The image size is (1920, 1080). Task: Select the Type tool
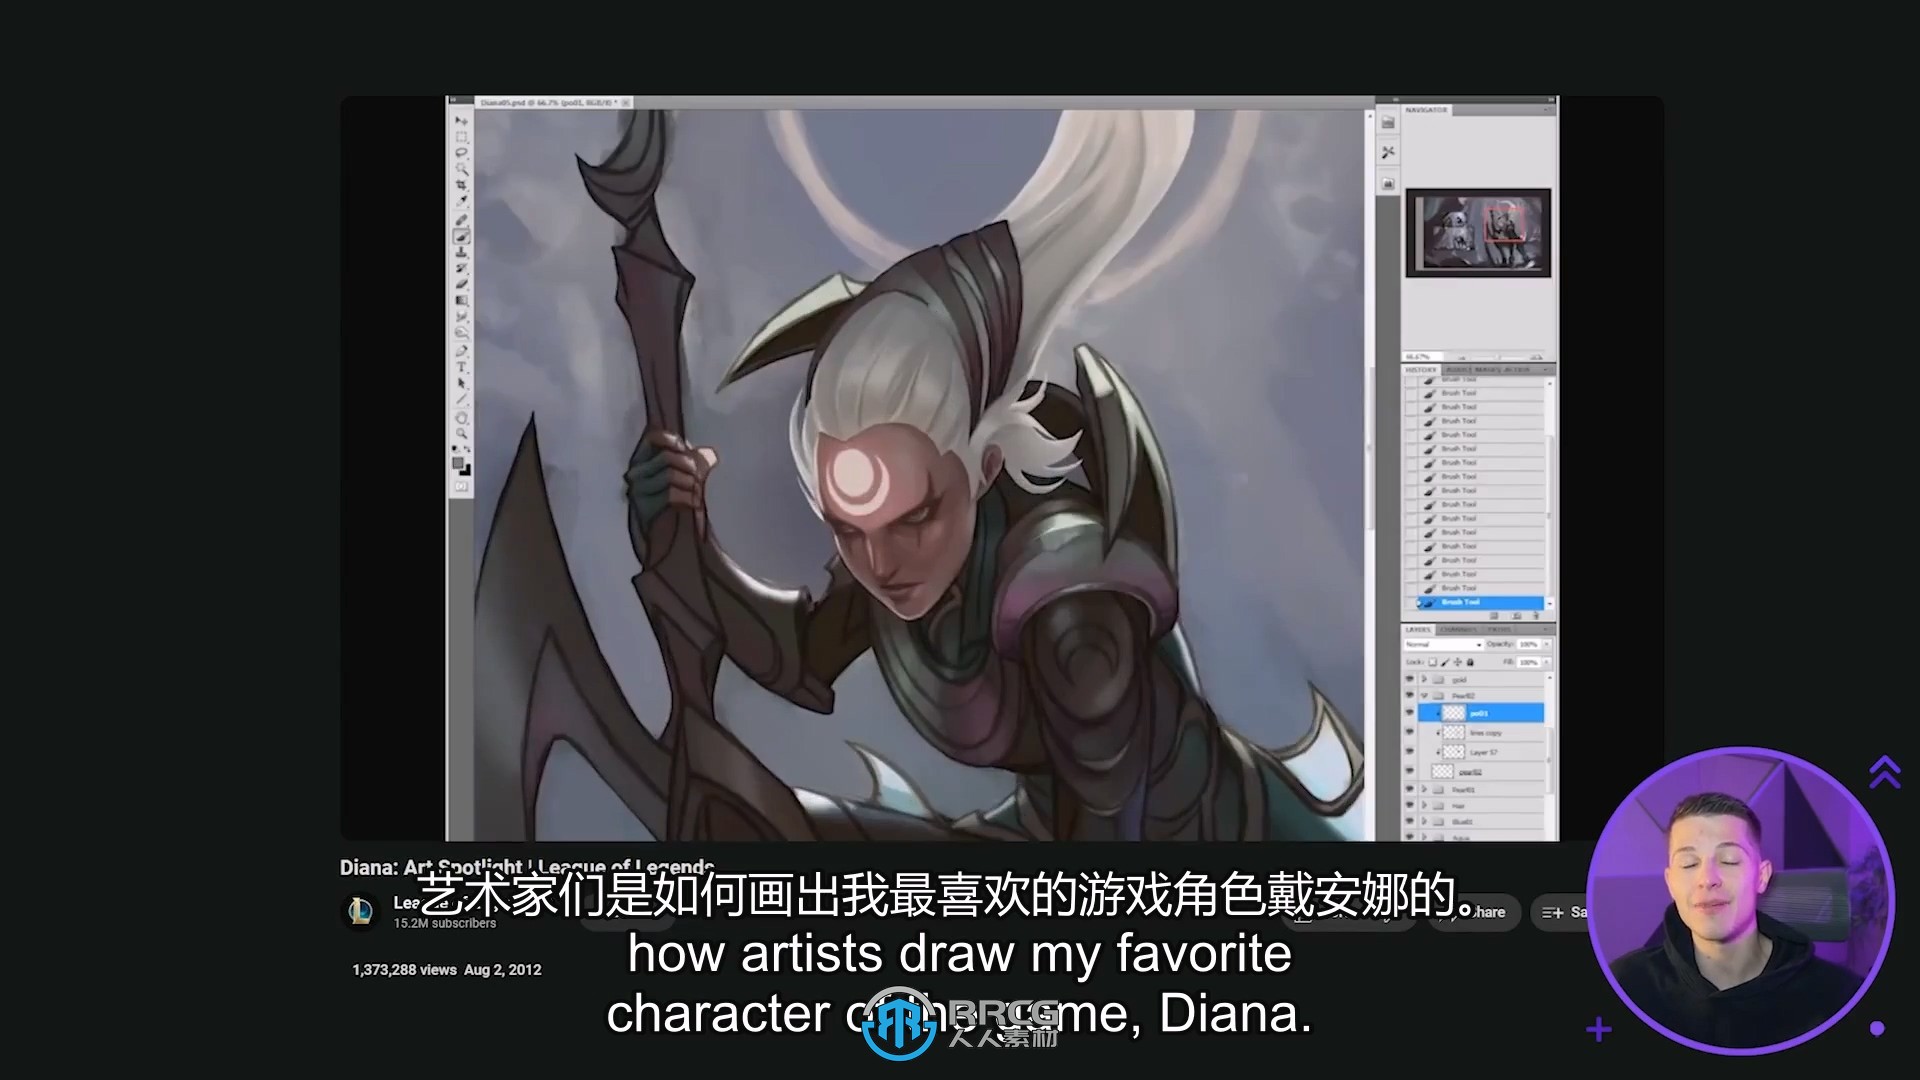click(462, 366)
